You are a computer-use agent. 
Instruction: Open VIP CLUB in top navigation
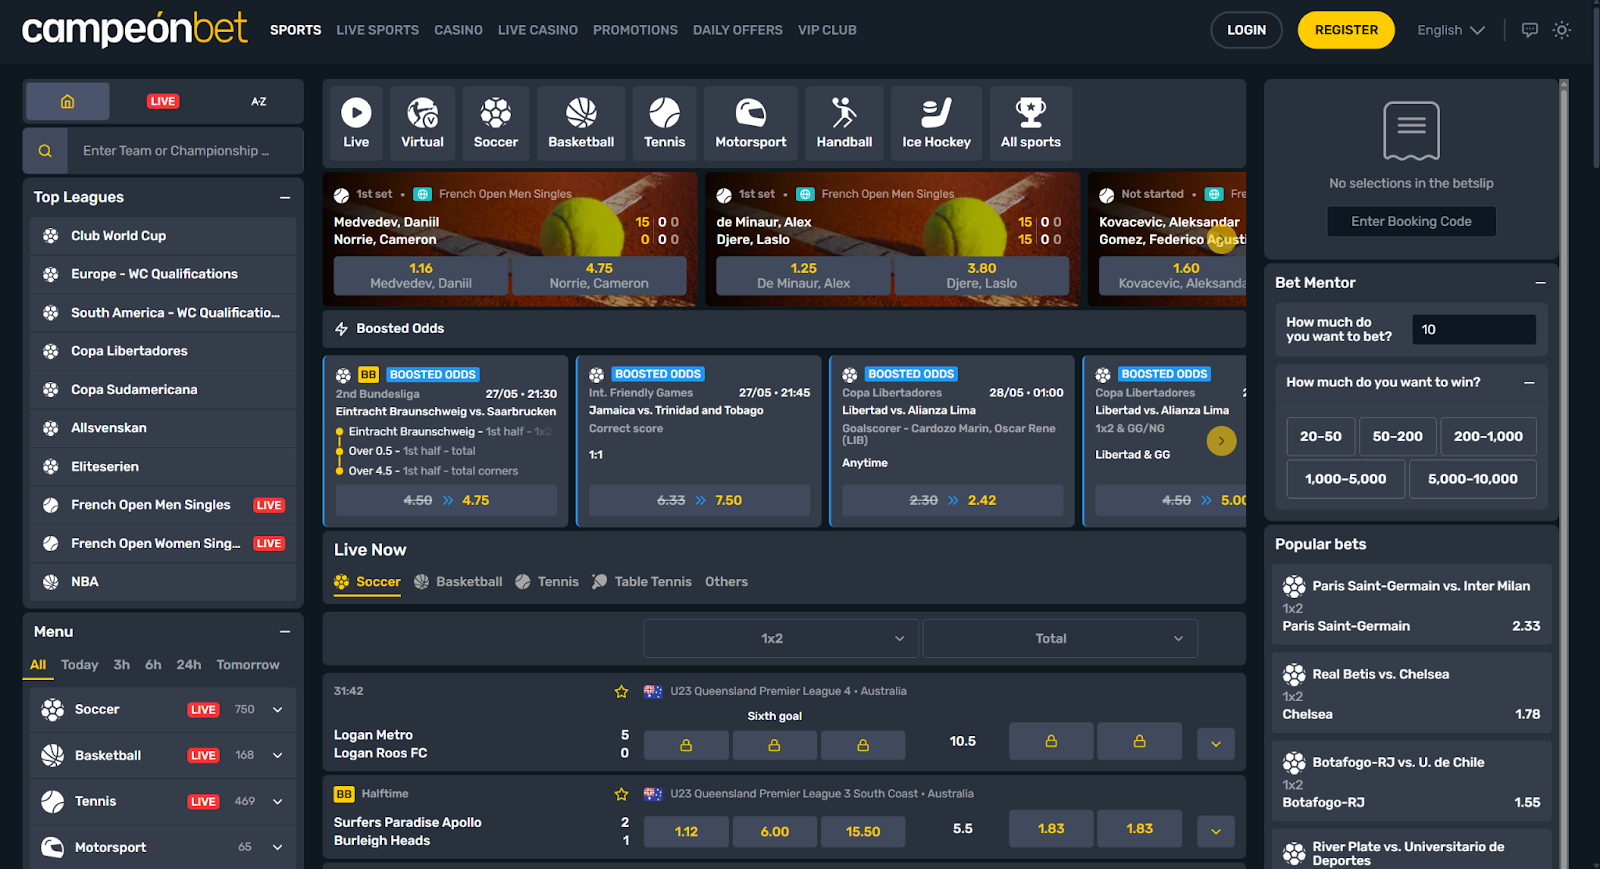point(827,30)
